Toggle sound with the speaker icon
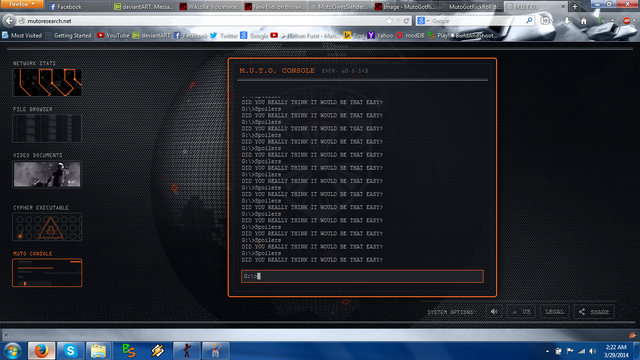This screenshot has height=360, width=640. pyautogui.click(x=494, y=312)
